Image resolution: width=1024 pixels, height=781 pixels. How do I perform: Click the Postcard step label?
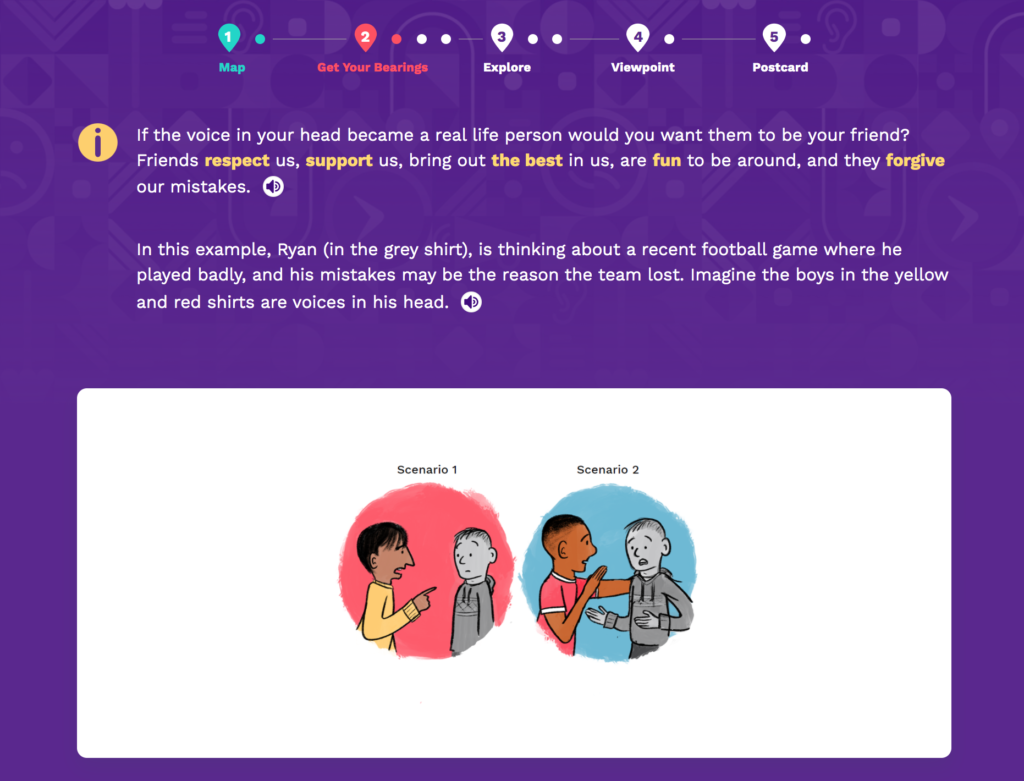(780, 67)
